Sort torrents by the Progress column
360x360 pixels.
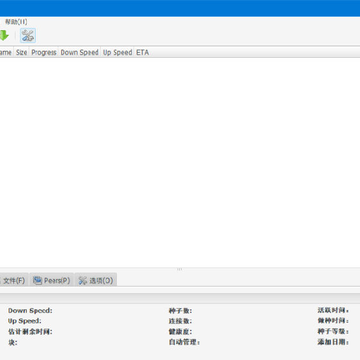pos(44,52)
